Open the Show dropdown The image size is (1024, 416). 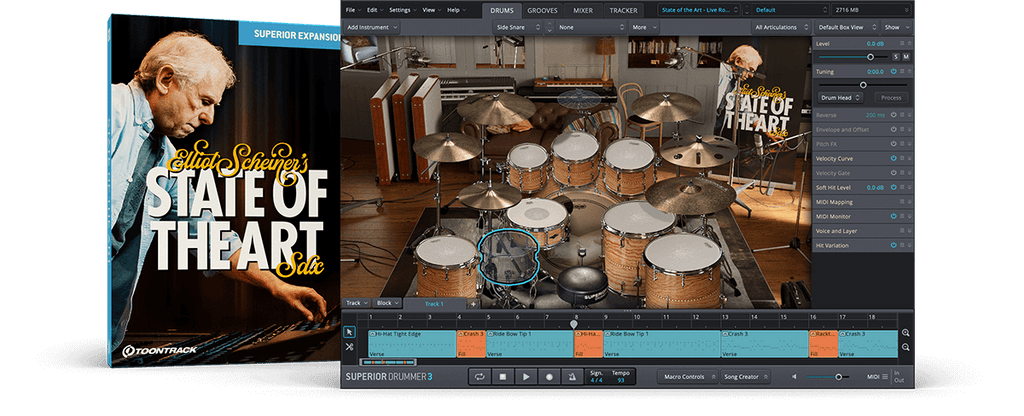(x=895, y=27)
